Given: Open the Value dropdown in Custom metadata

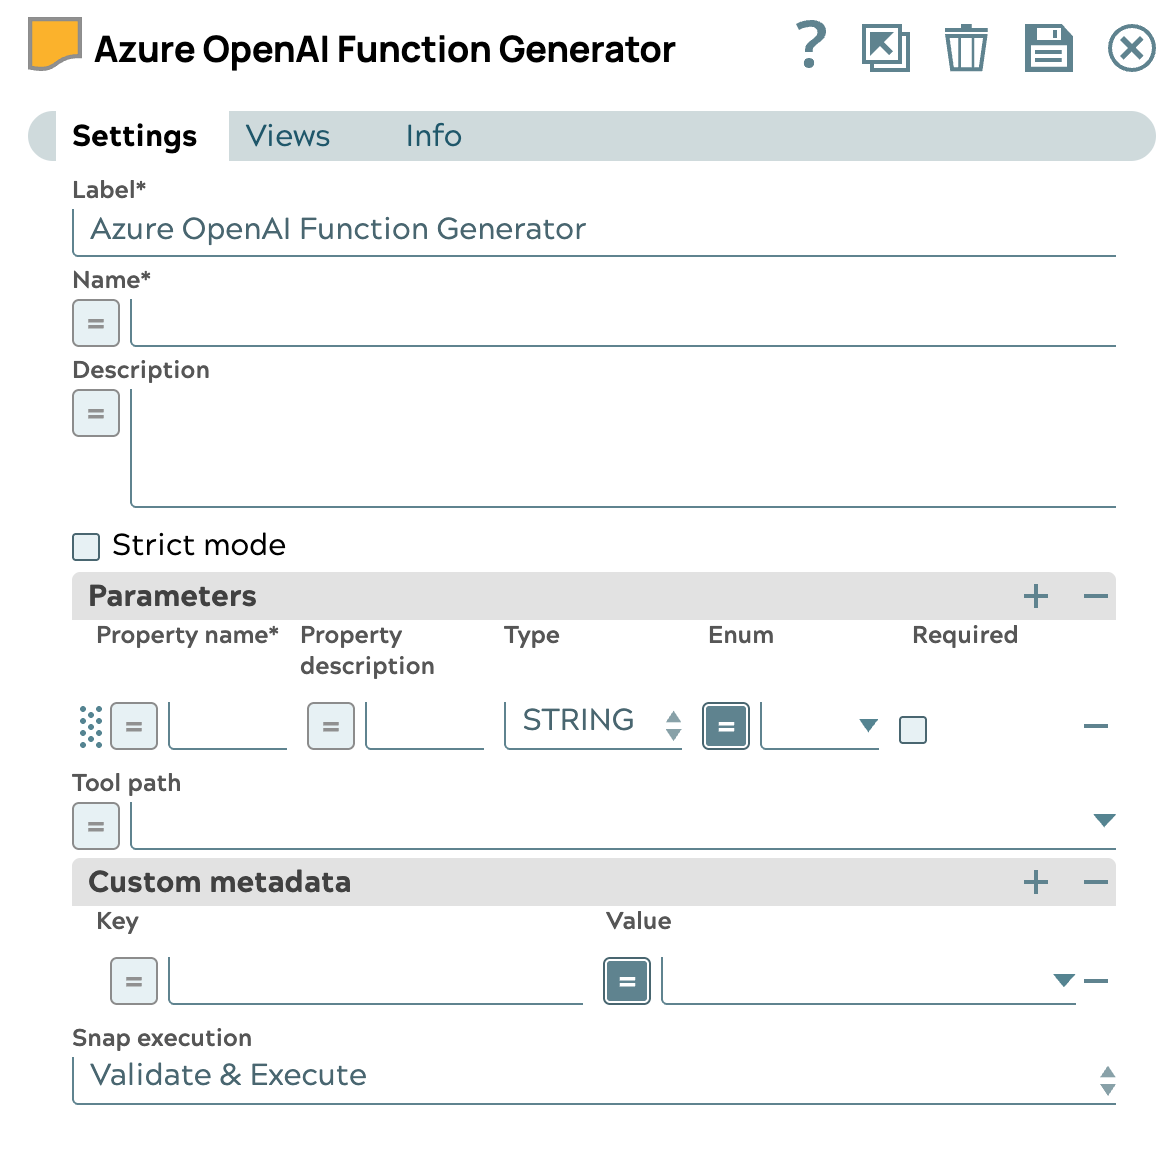Looking at the screenshot, I should coord(1063,981).
